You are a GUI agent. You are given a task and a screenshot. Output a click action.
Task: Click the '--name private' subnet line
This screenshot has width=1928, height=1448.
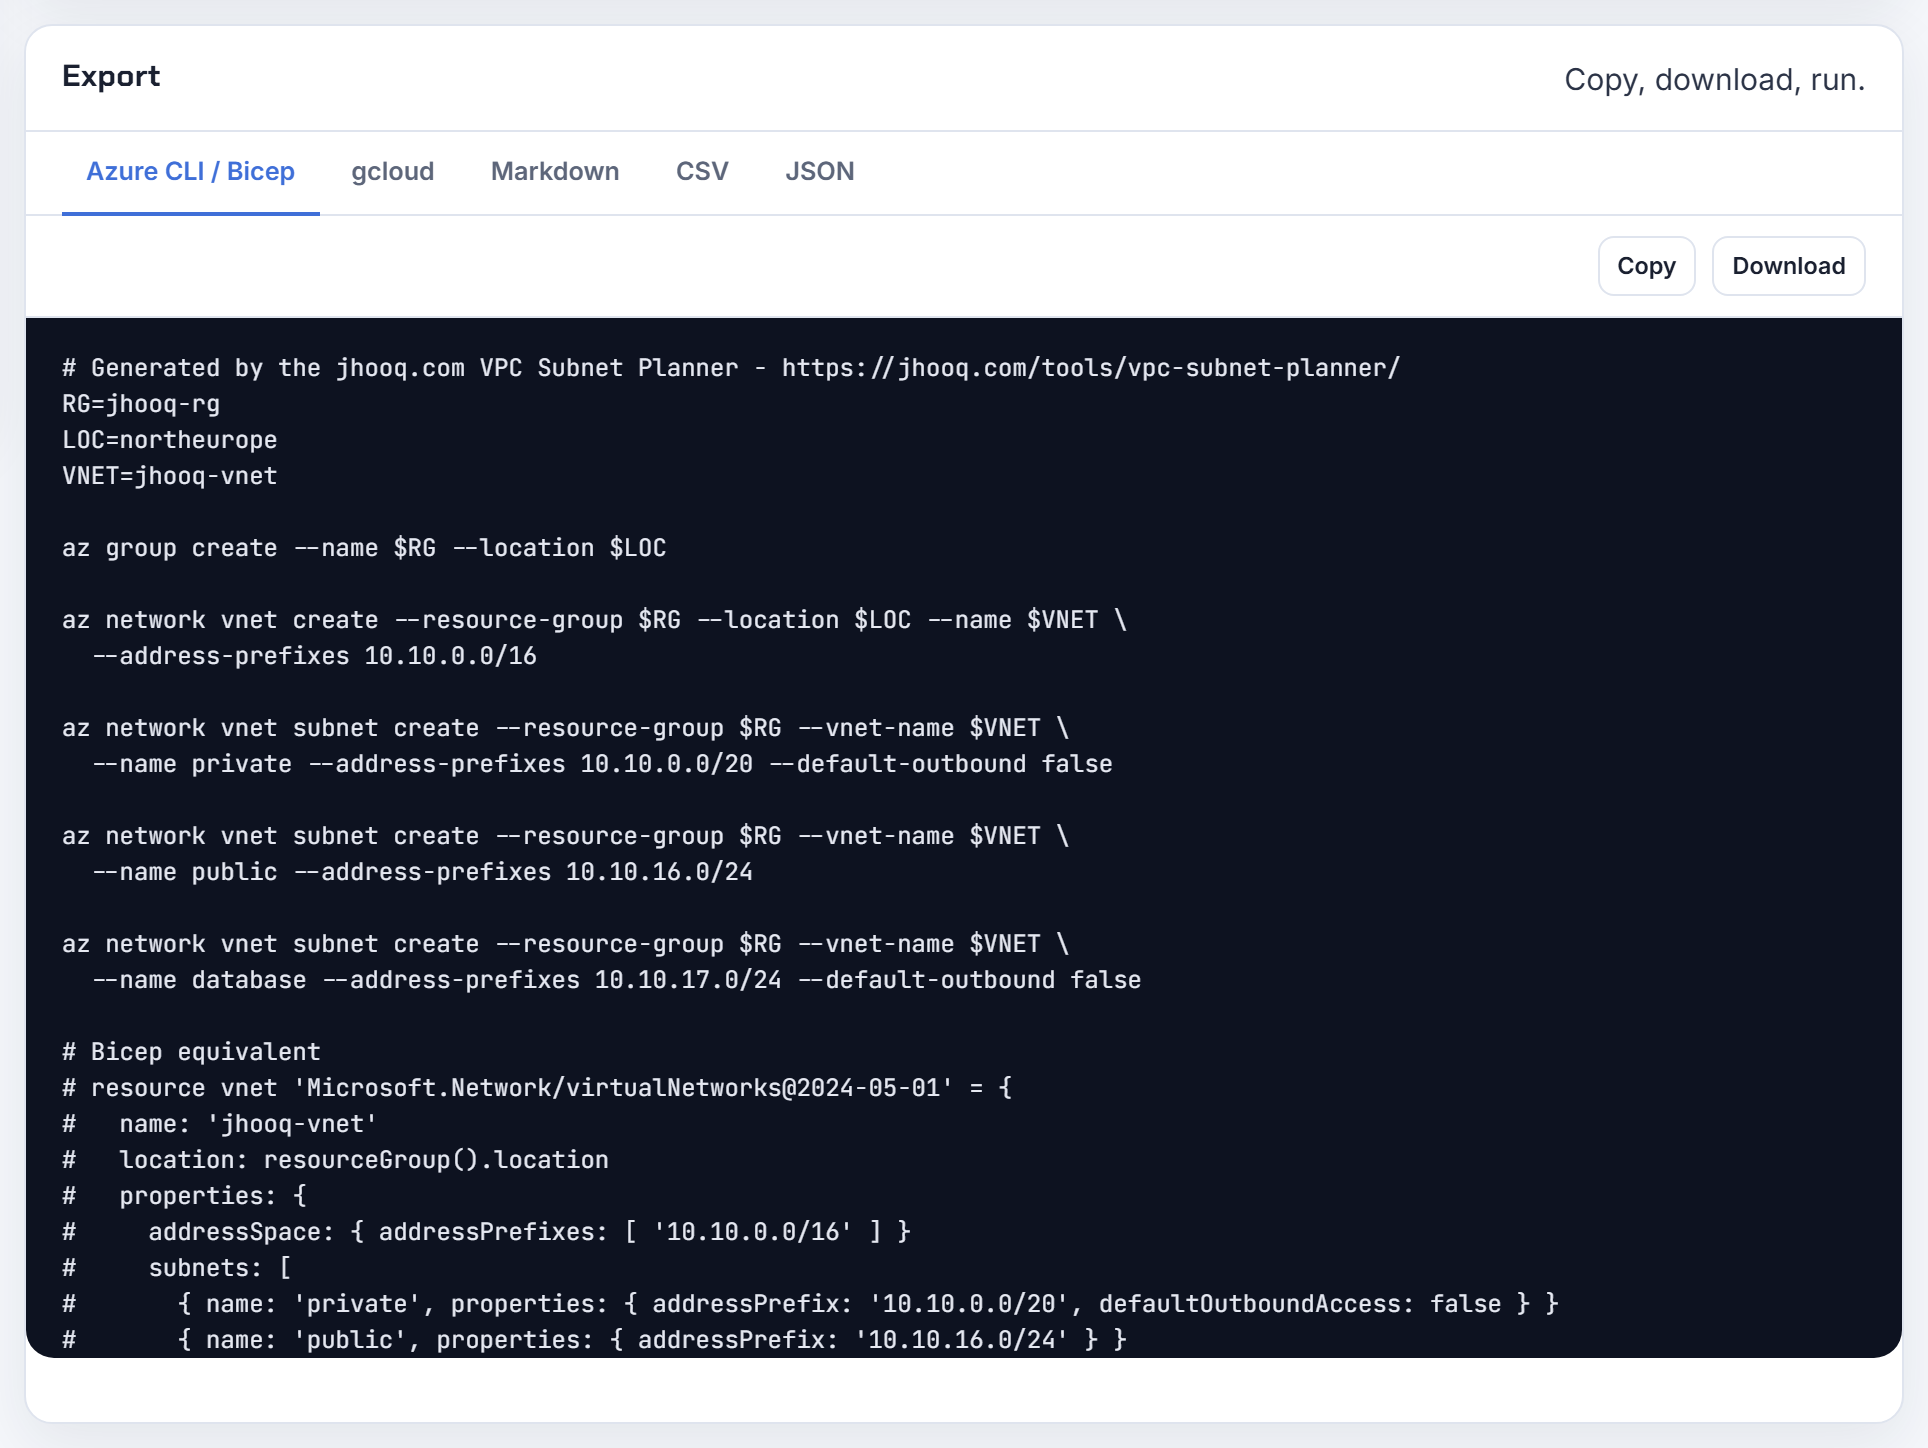(x=602, y=764)
